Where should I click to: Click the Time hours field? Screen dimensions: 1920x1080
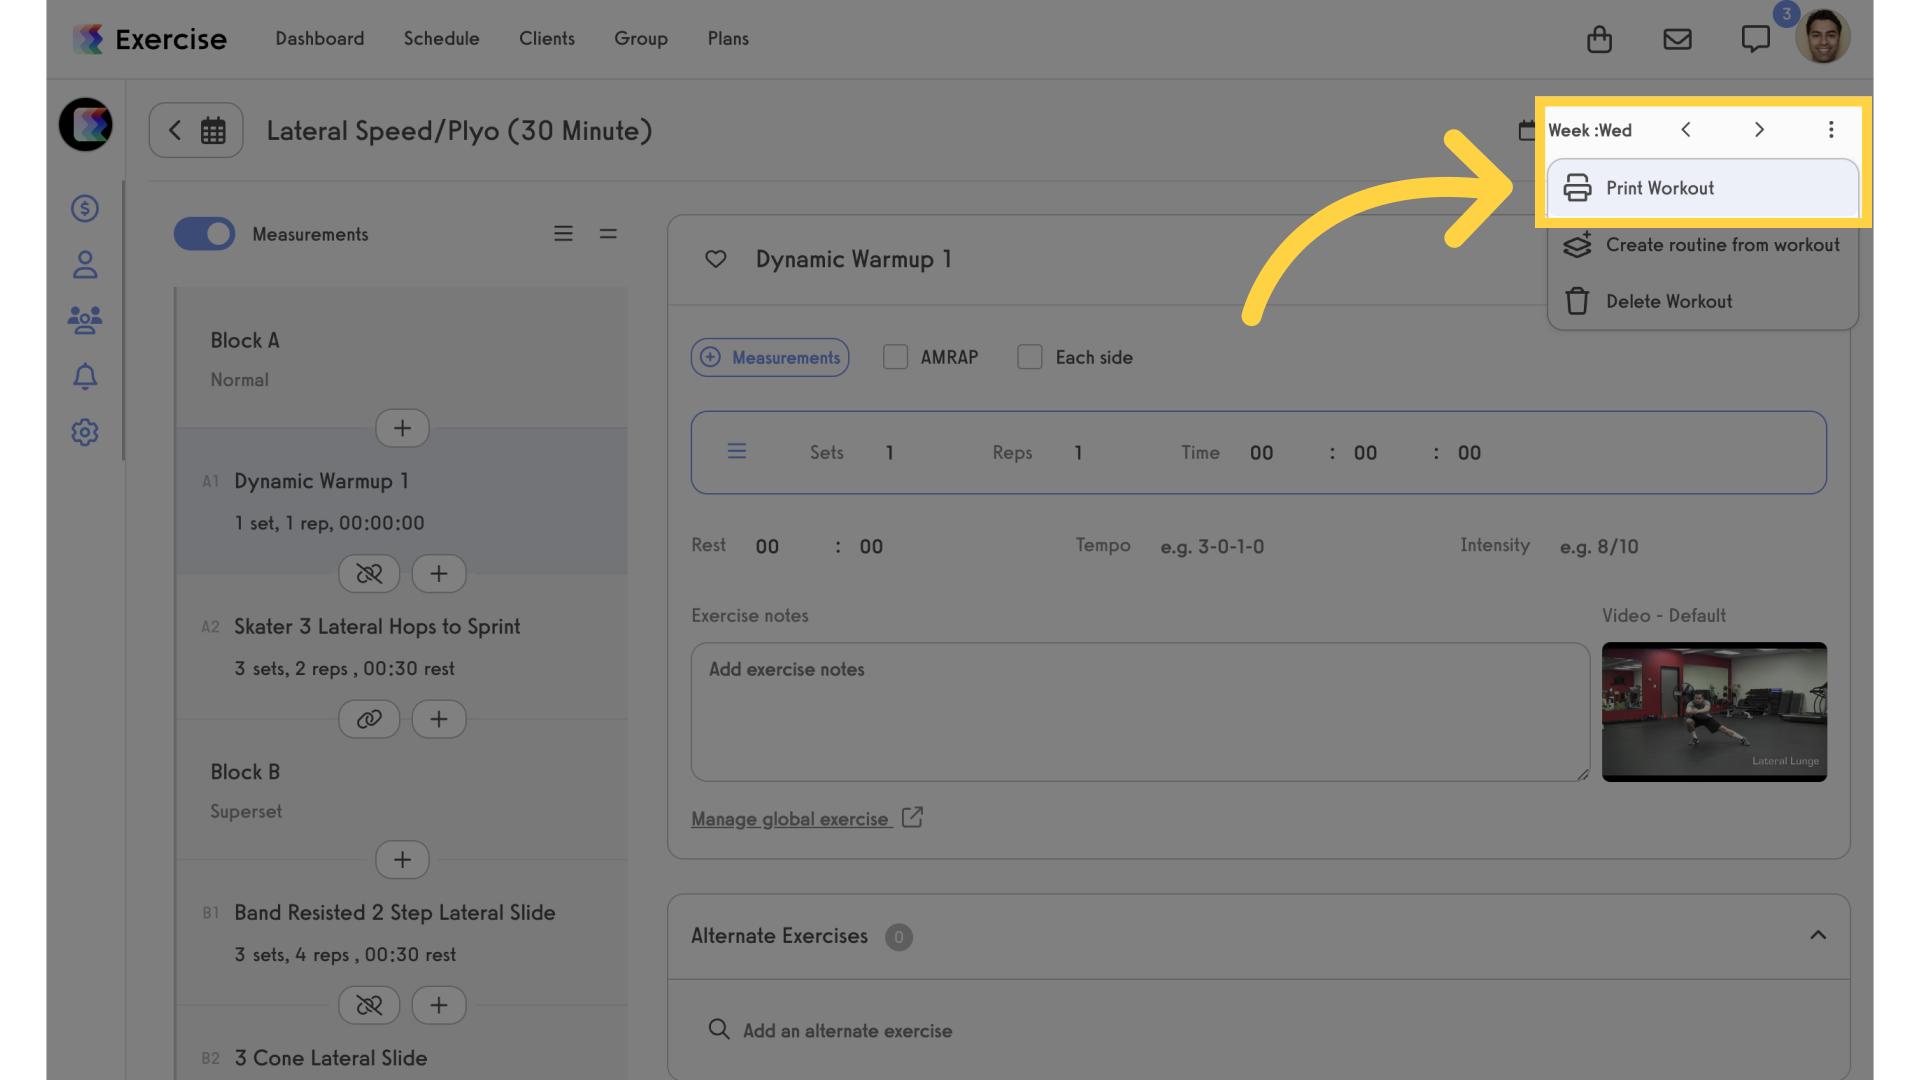pyautogui.click(x=1262, y=453)
